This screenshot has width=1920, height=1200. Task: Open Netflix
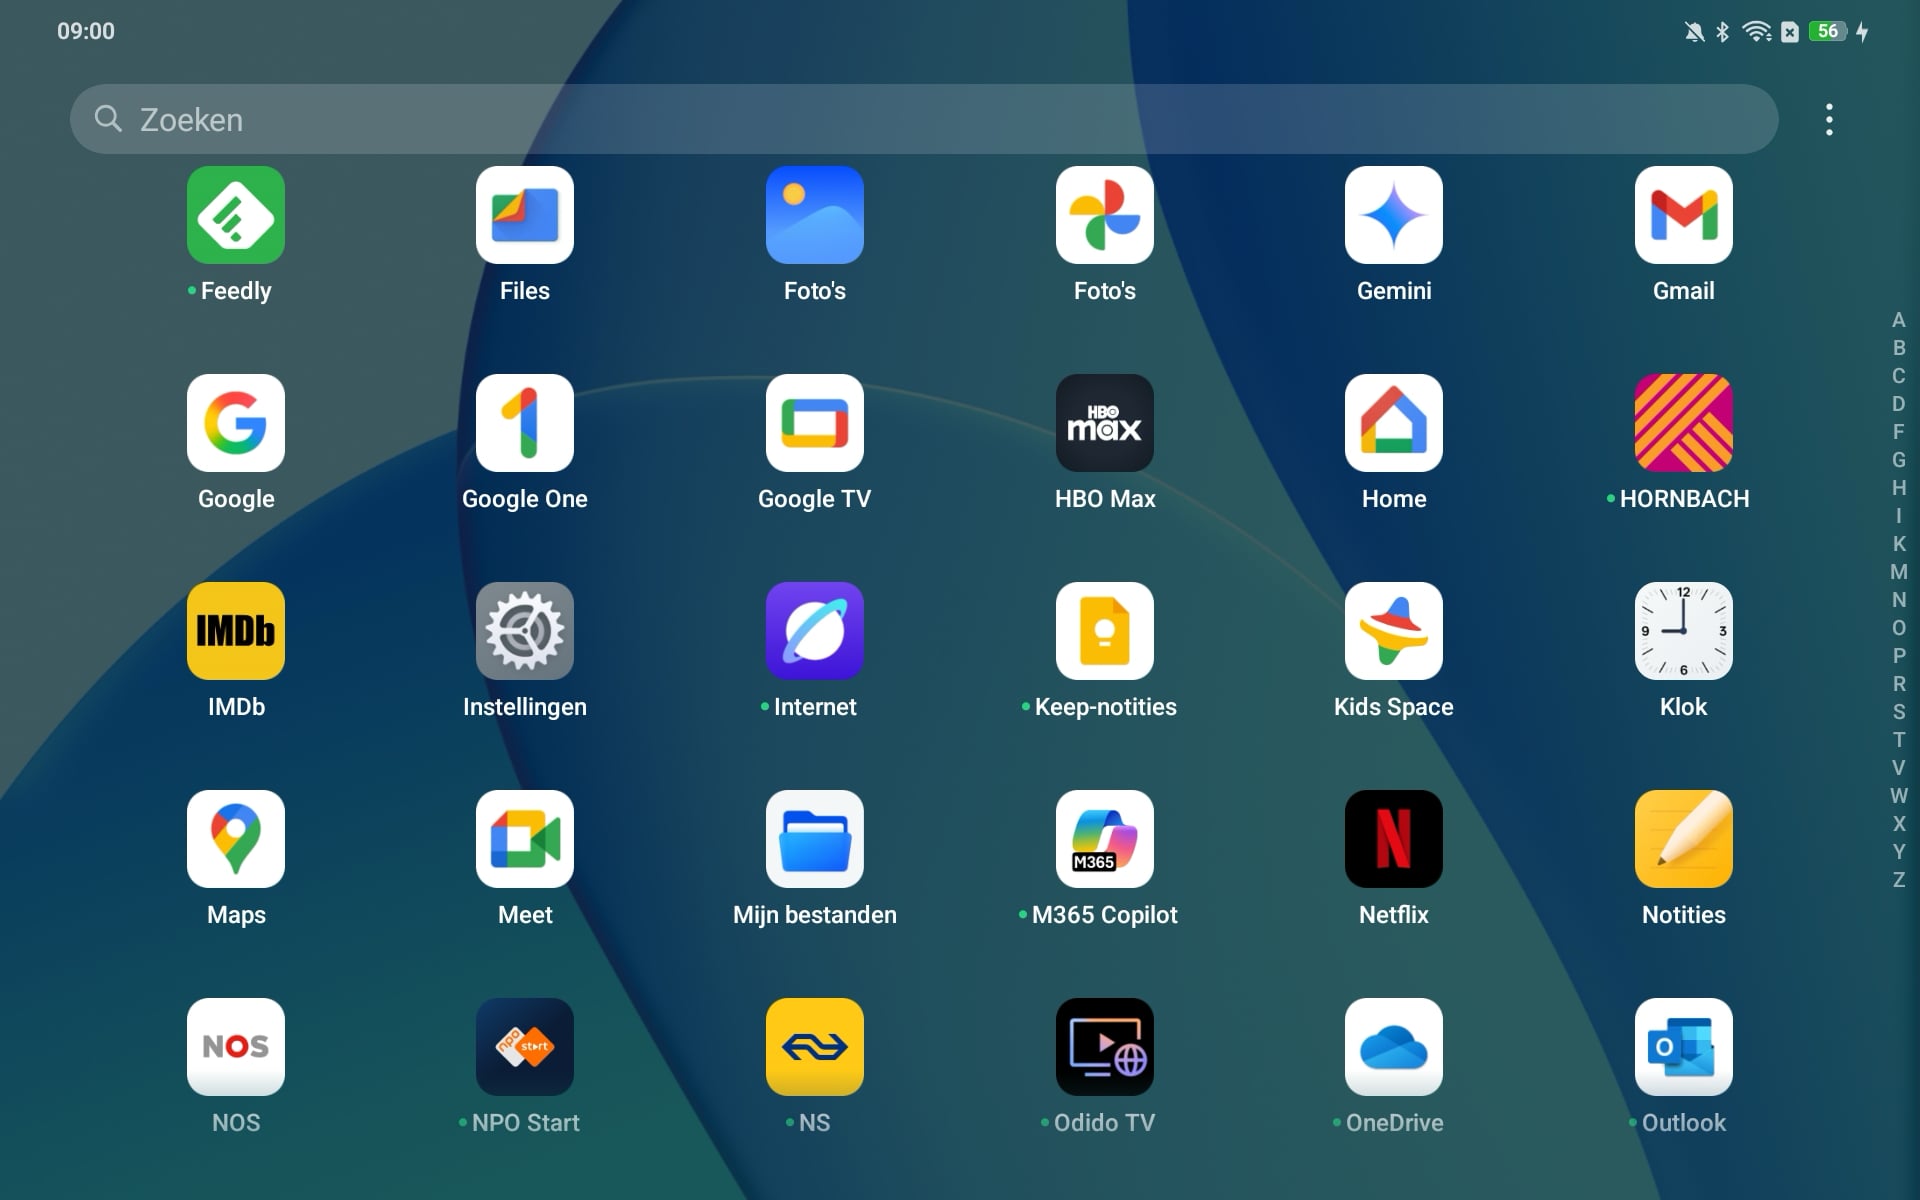pyautogui.click(x=1394, y=839)
